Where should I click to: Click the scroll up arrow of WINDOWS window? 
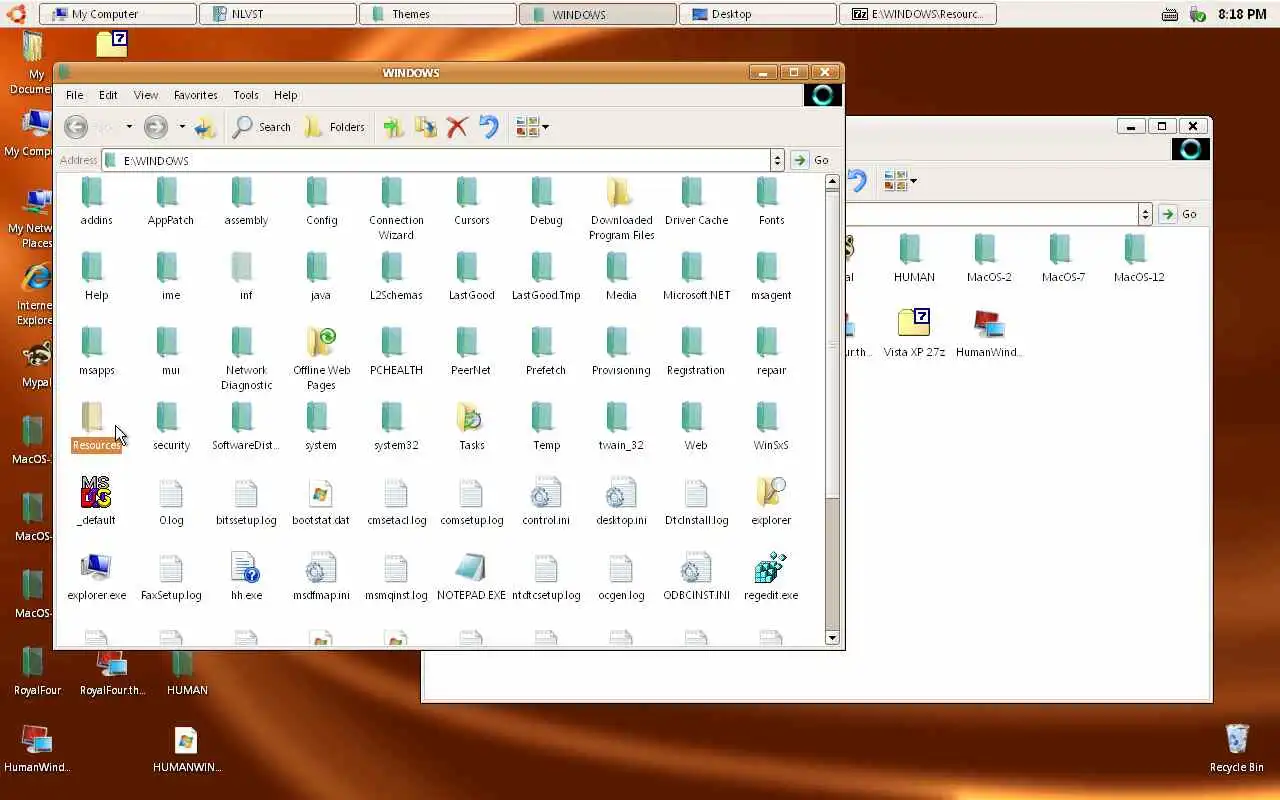(832, 182)
